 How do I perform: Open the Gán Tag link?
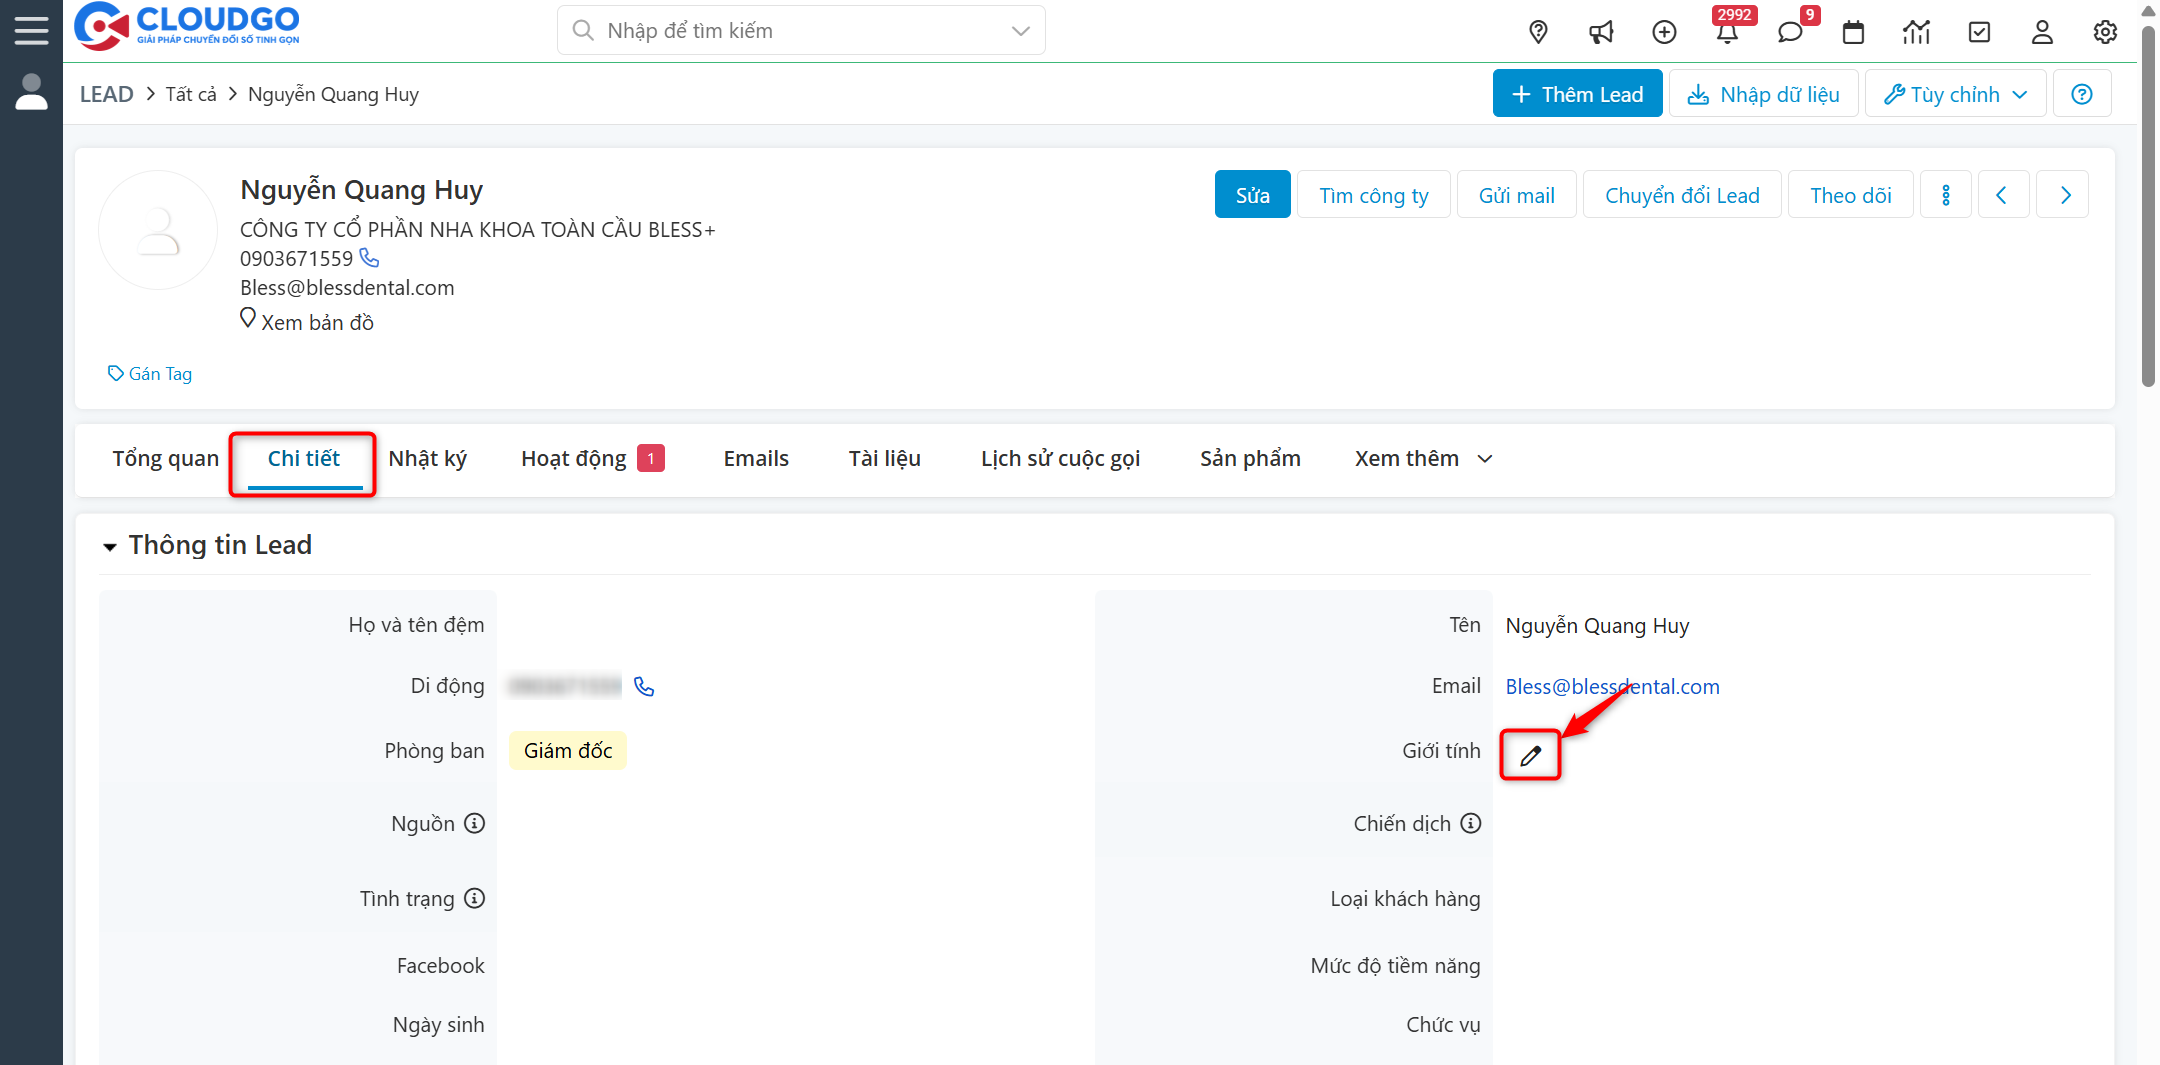(x=150, y=373)
